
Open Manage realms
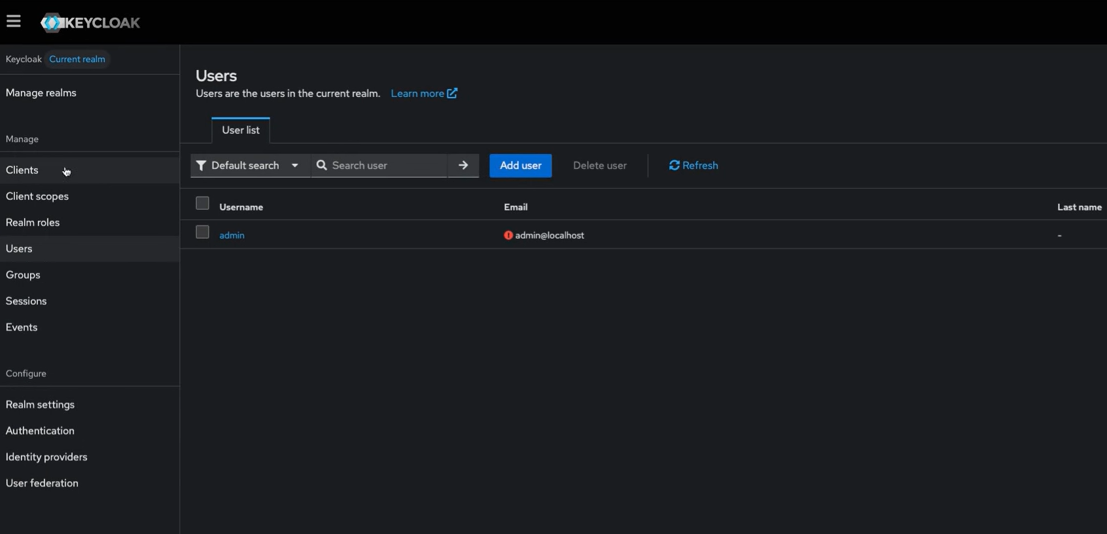[x=41, y=93]
